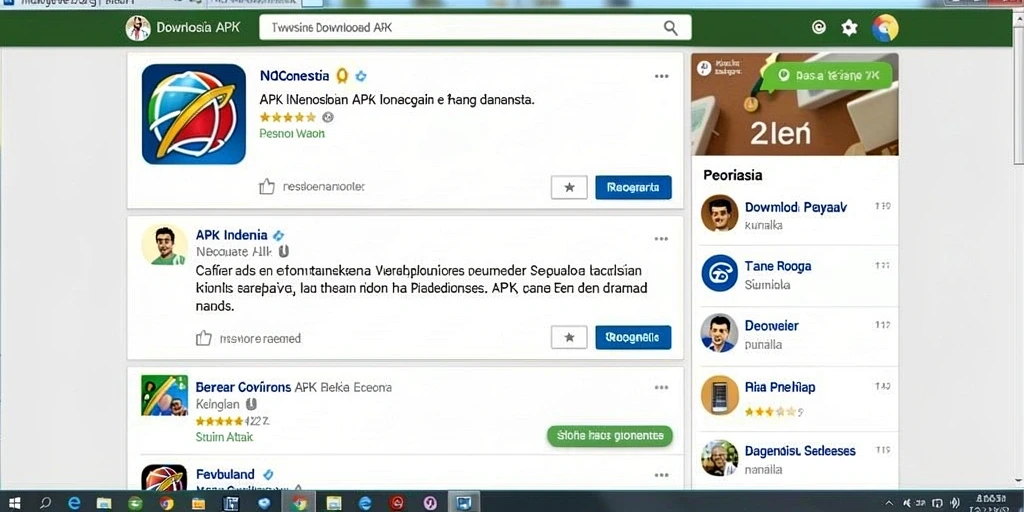Image resolution: width=1024 pixels, height=512 pixels.
Task: Click the blue Reogrerta button
Action: coord(633,187)
